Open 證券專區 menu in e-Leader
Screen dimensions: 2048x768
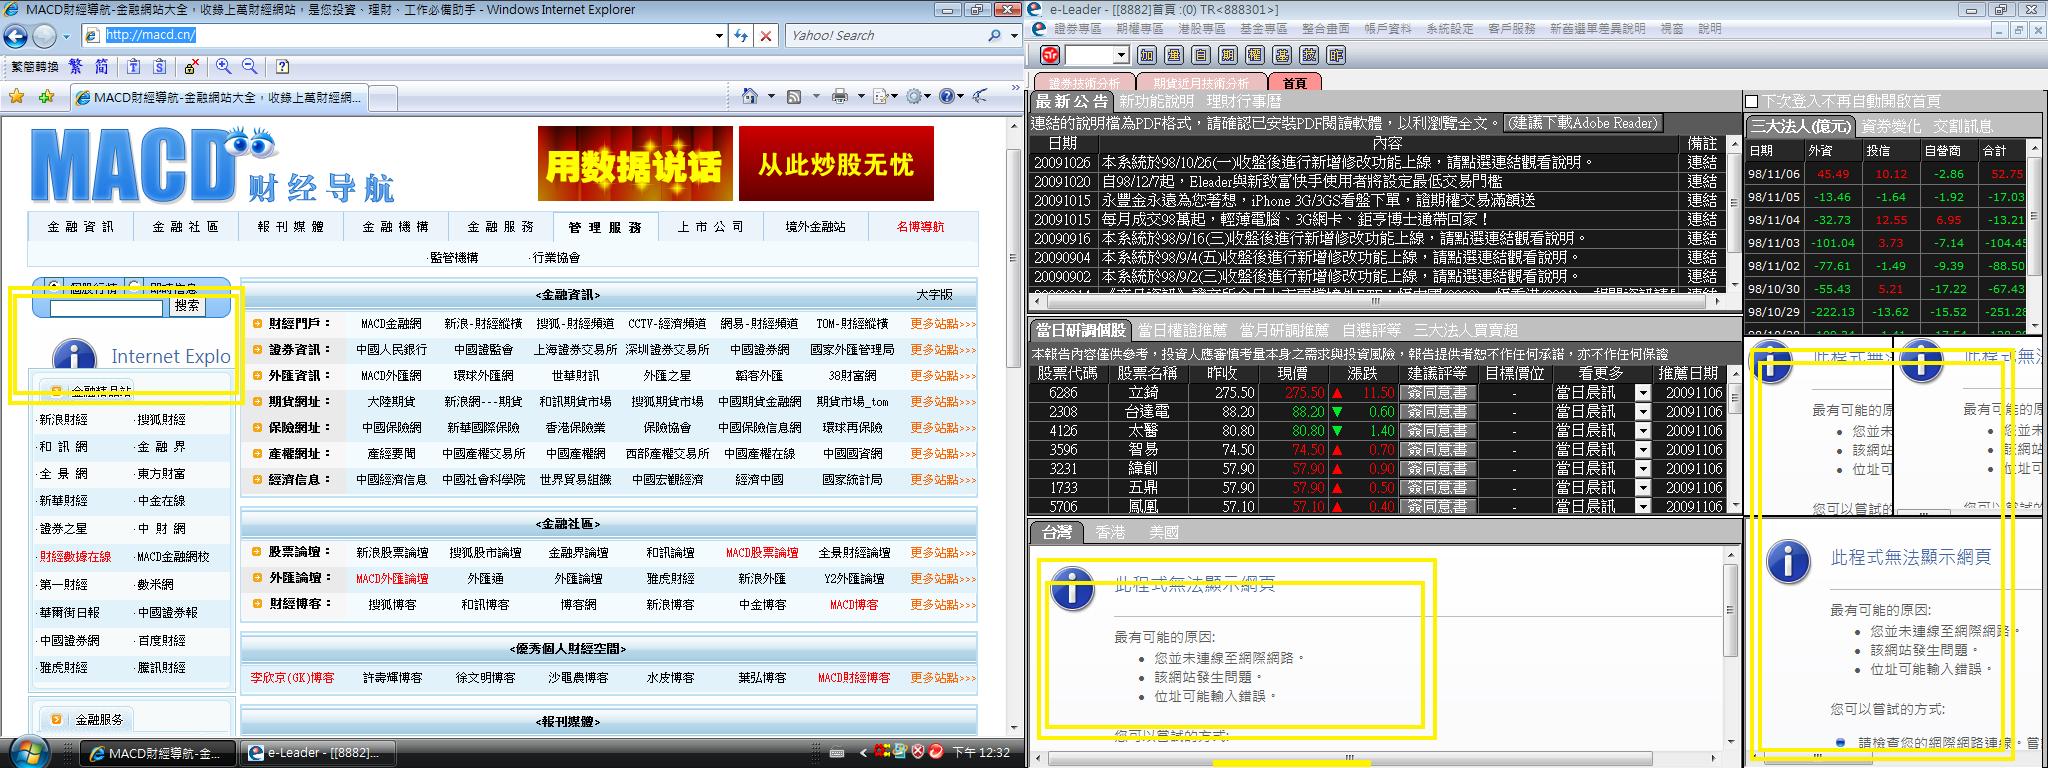(x=1077, y=29)
